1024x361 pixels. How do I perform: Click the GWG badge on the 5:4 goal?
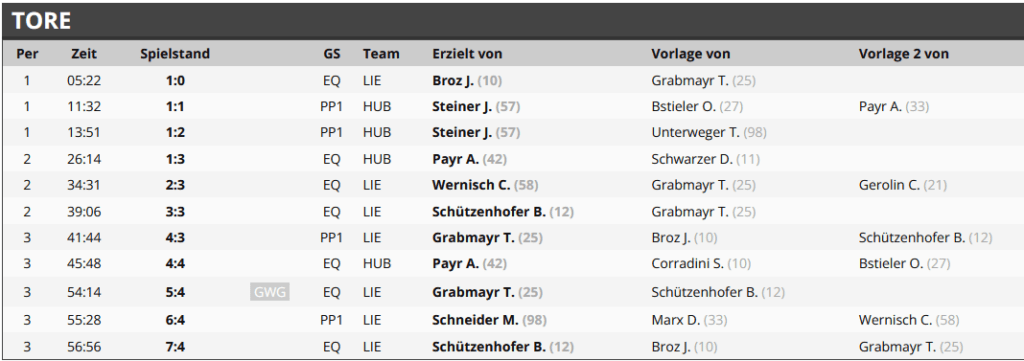(270, 292)
